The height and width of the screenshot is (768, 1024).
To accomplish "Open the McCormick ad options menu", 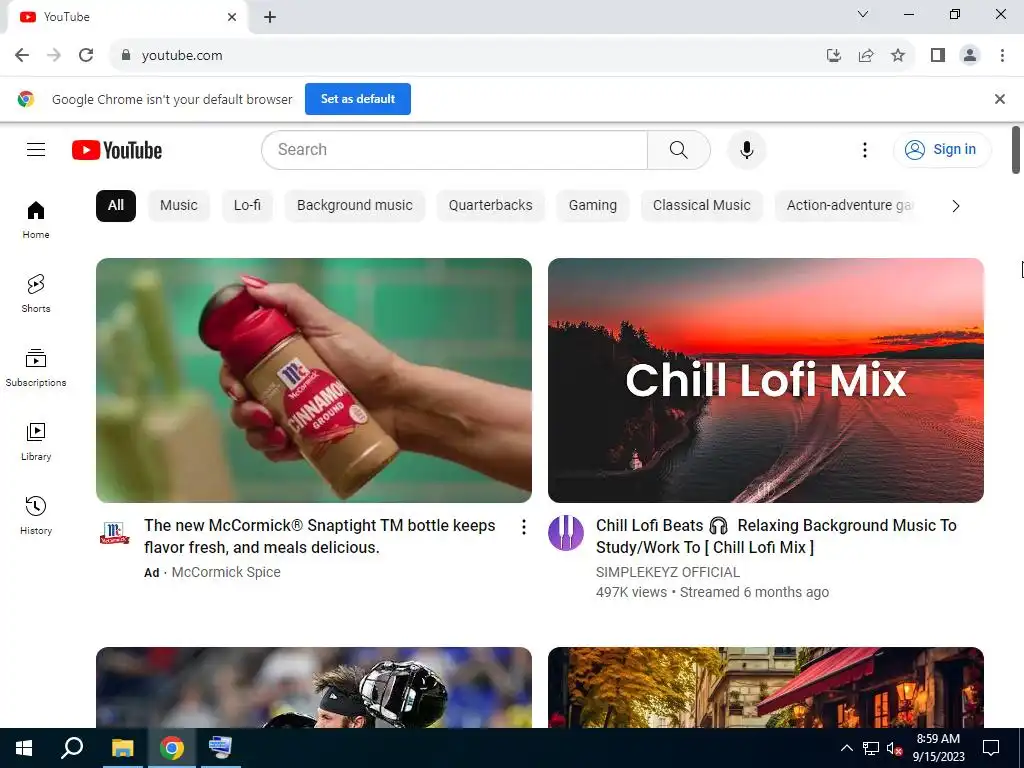I will (524, 527).
